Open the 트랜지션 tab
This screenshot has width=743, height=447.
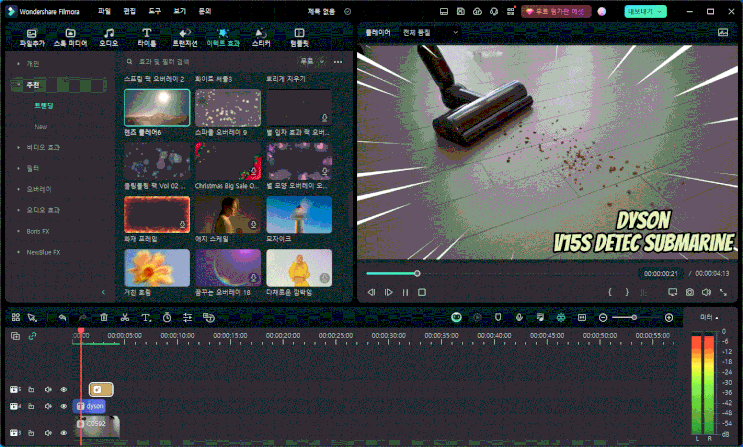click(x=184, y=37)
